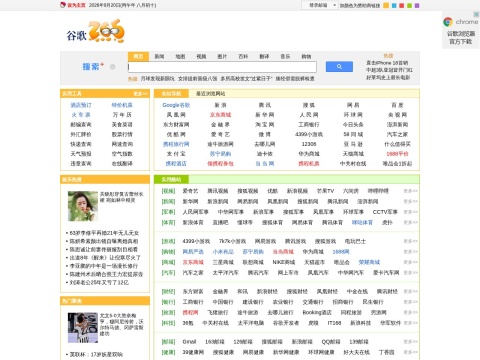Viewport: 480px width, 360px height.
Task: Visit the 唯品会1折起 link
Action: [x=397, y=163]
